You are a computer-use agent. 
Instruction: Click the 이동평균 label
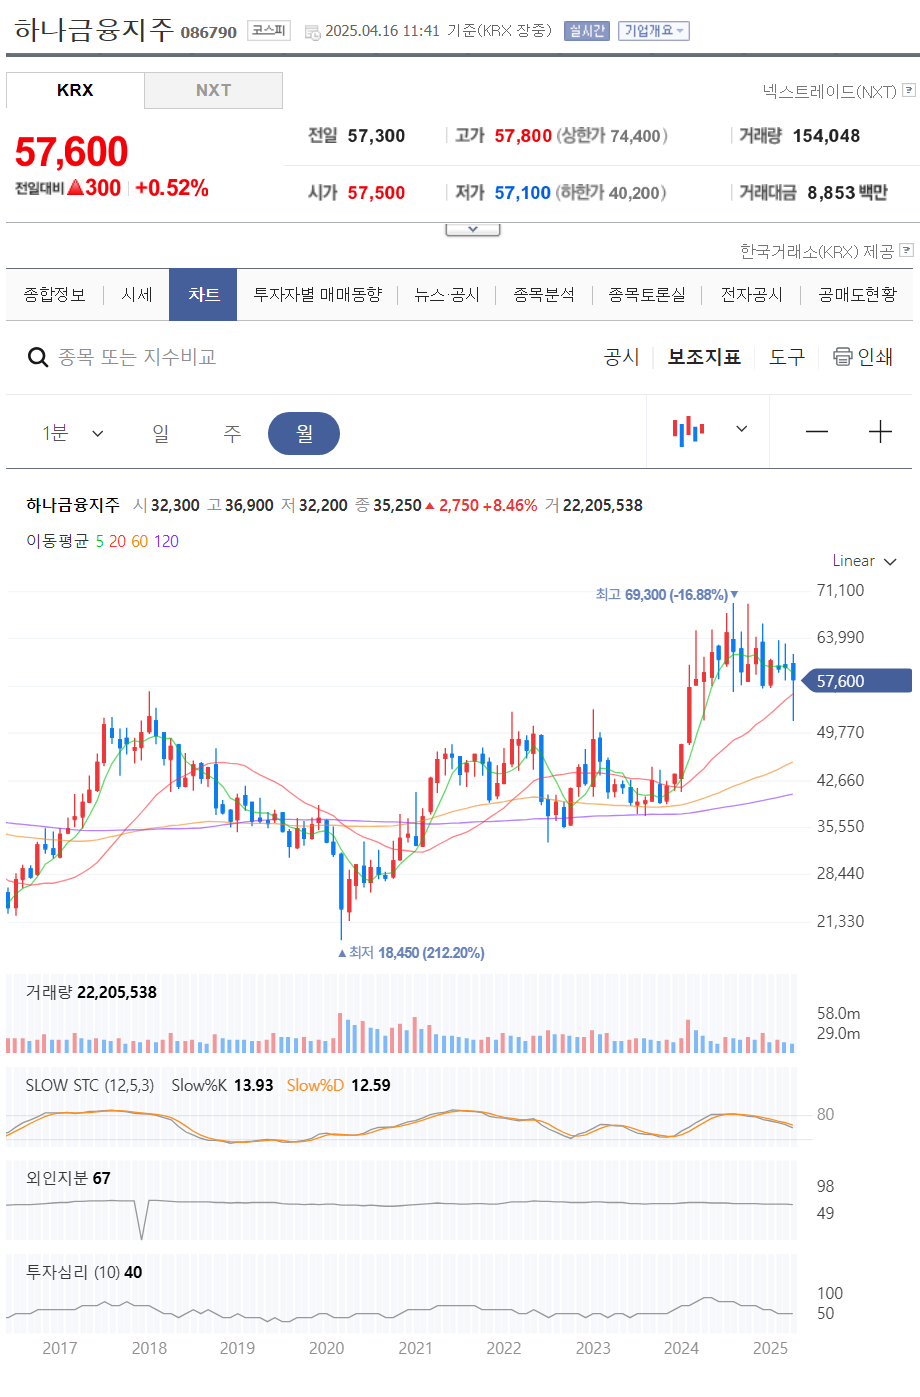[57, 541]
